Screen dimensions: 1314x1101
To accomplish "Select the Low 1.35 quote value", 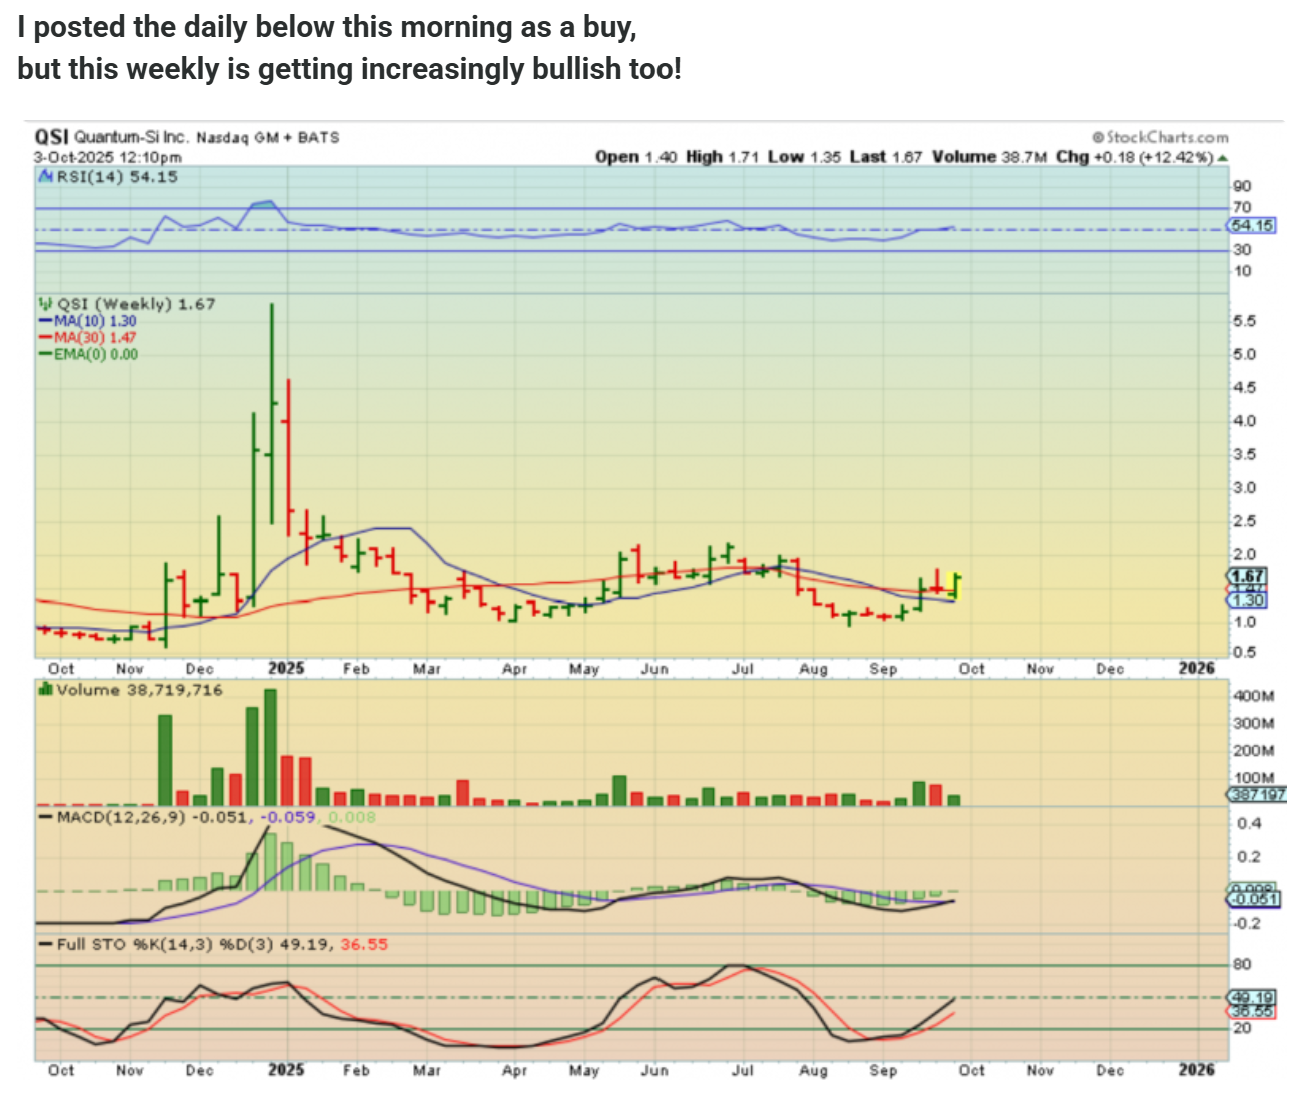I will [x=805, y=157].
